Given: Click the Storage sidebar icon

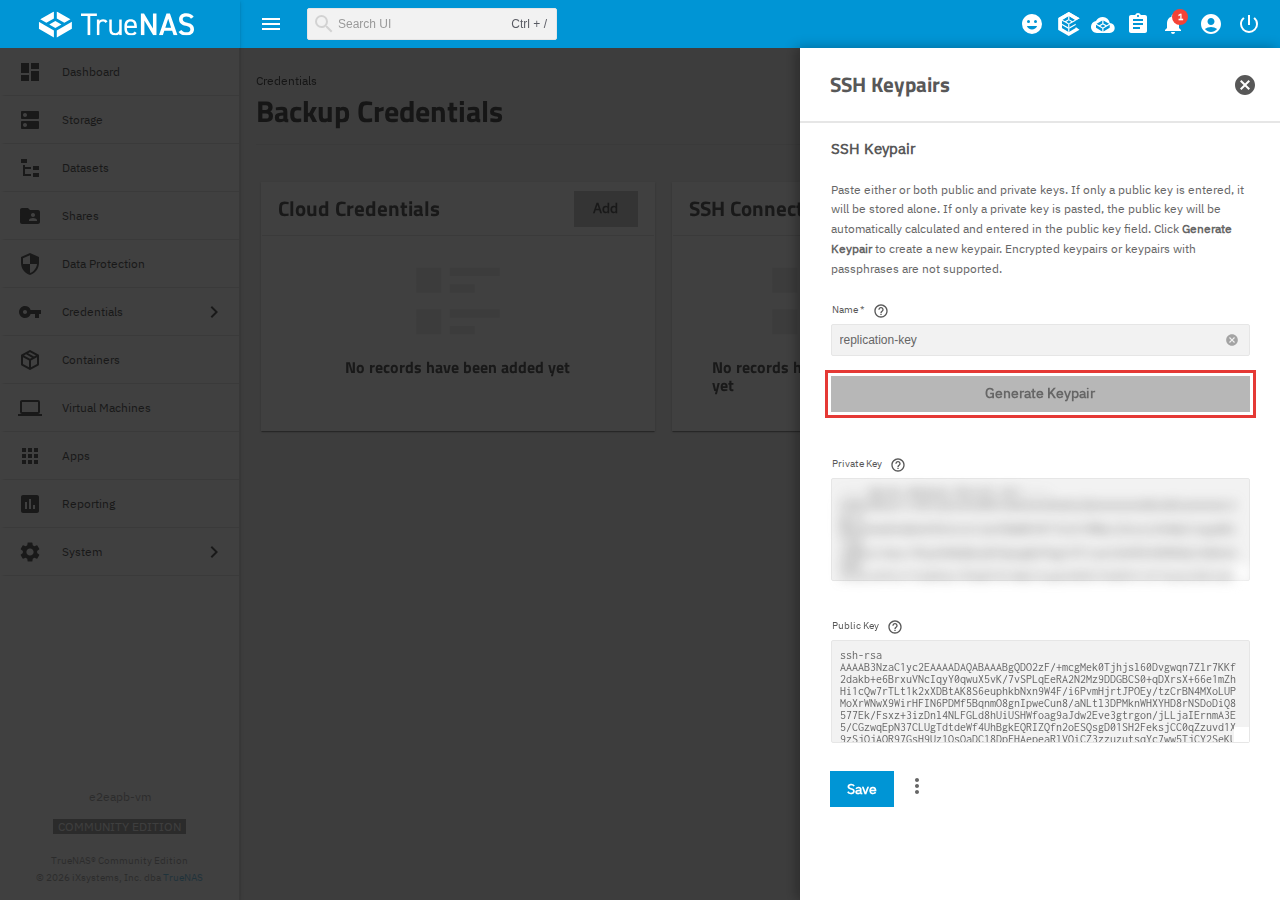Looking at the screenshot, I should (x=30, y=120).
